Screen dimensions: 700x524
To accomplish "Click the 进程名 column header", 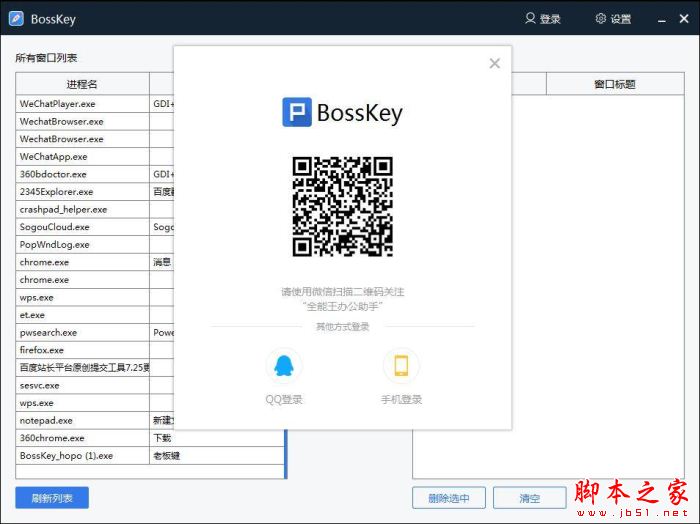I will [82, 84].
